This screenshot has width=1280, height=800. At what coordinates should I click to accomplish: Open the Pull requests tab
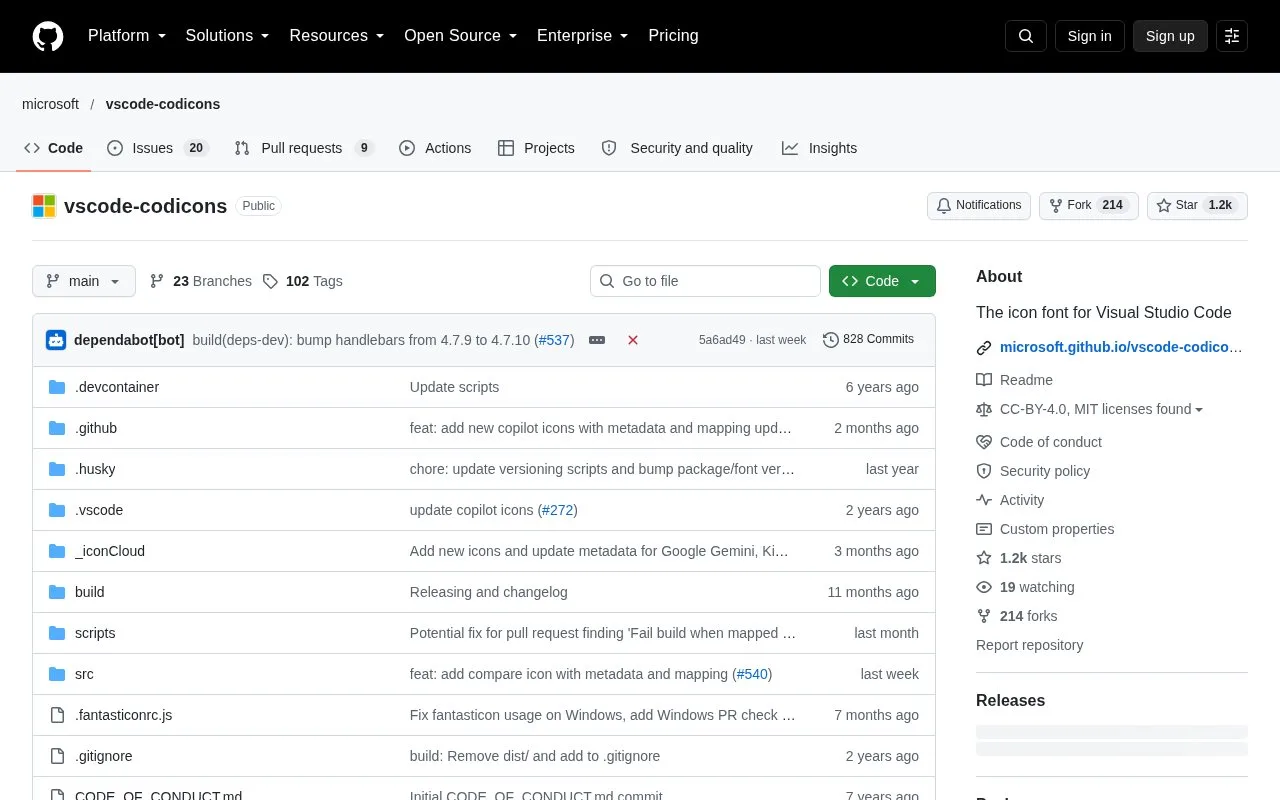(304, 148)
